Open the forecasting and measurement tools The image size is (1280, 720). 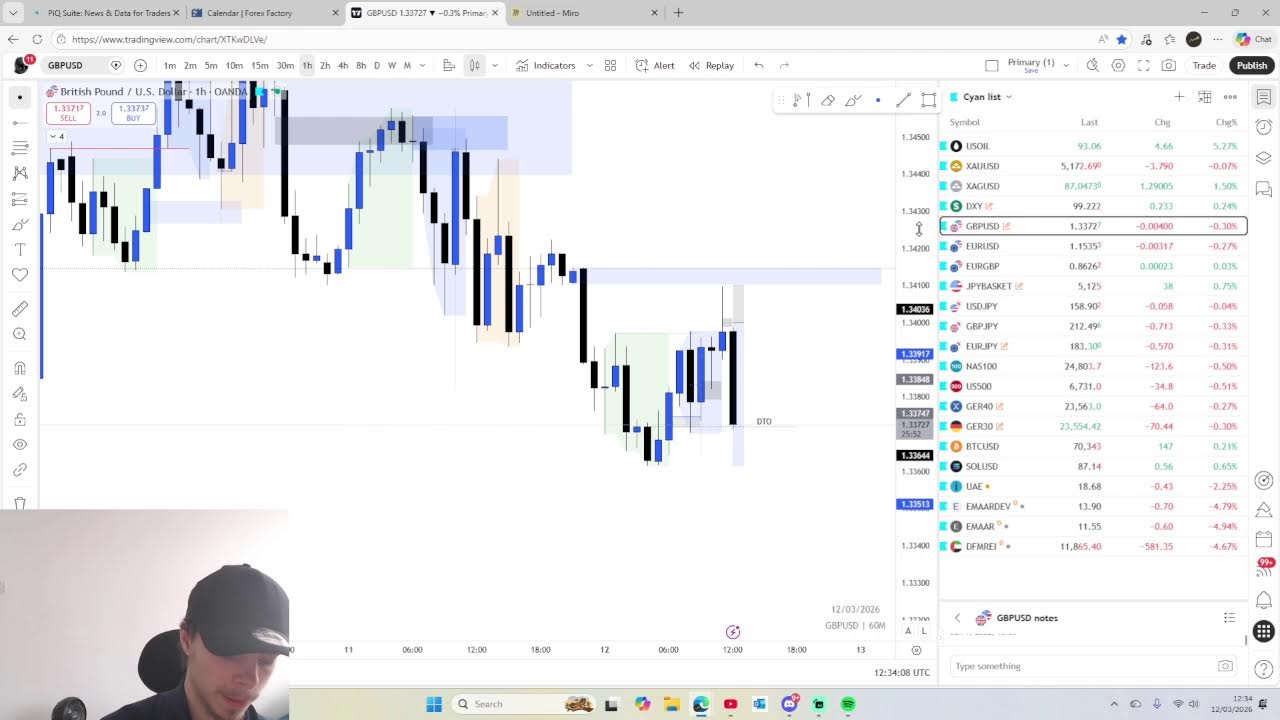19,199
